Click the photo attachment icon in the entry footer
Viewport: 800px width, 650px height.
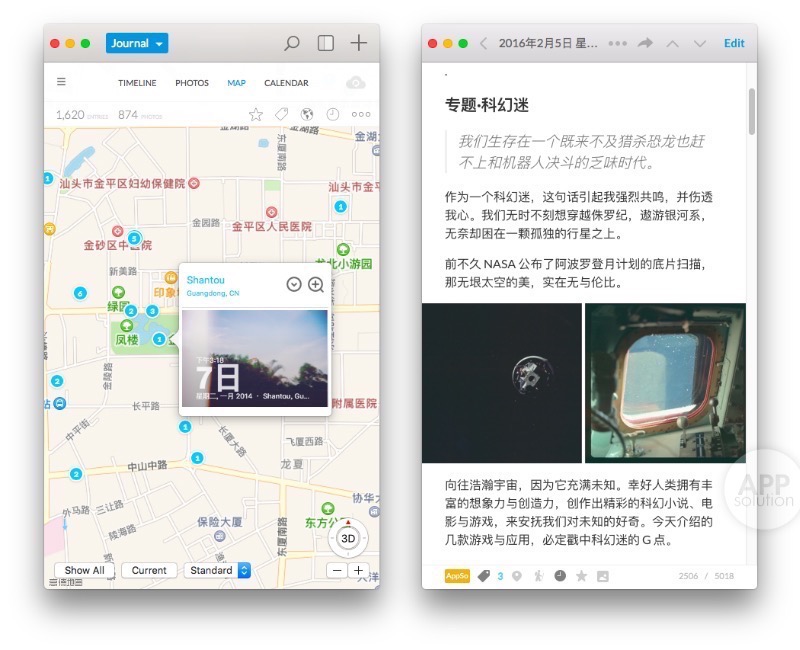(x=602, y=576)
